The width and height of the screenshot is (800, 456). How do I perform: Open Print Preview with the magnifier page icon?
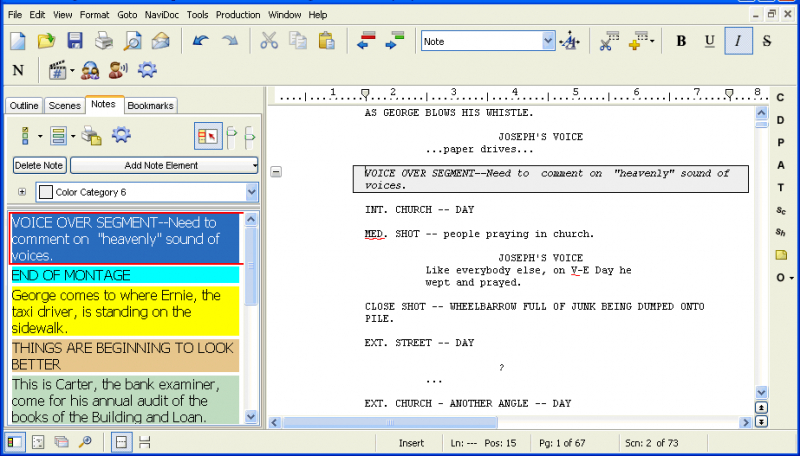(x=132, y=41)
